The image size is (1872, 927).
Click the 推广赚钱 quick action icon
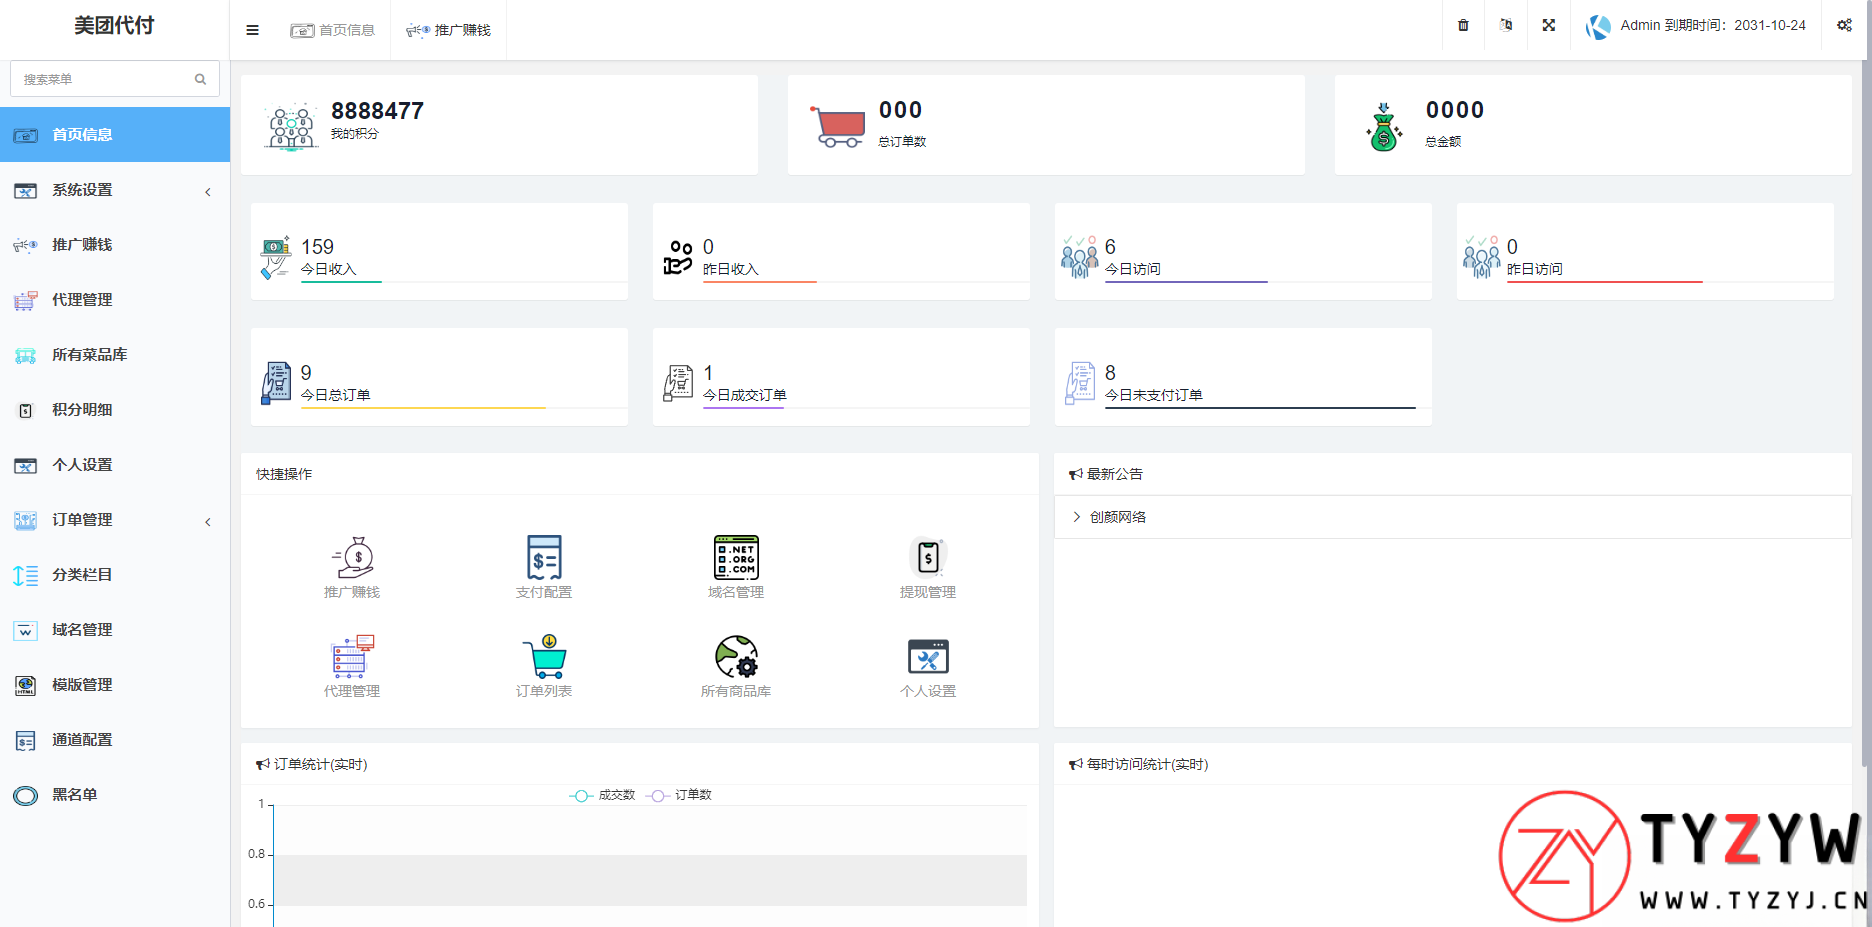pos(352,558)
